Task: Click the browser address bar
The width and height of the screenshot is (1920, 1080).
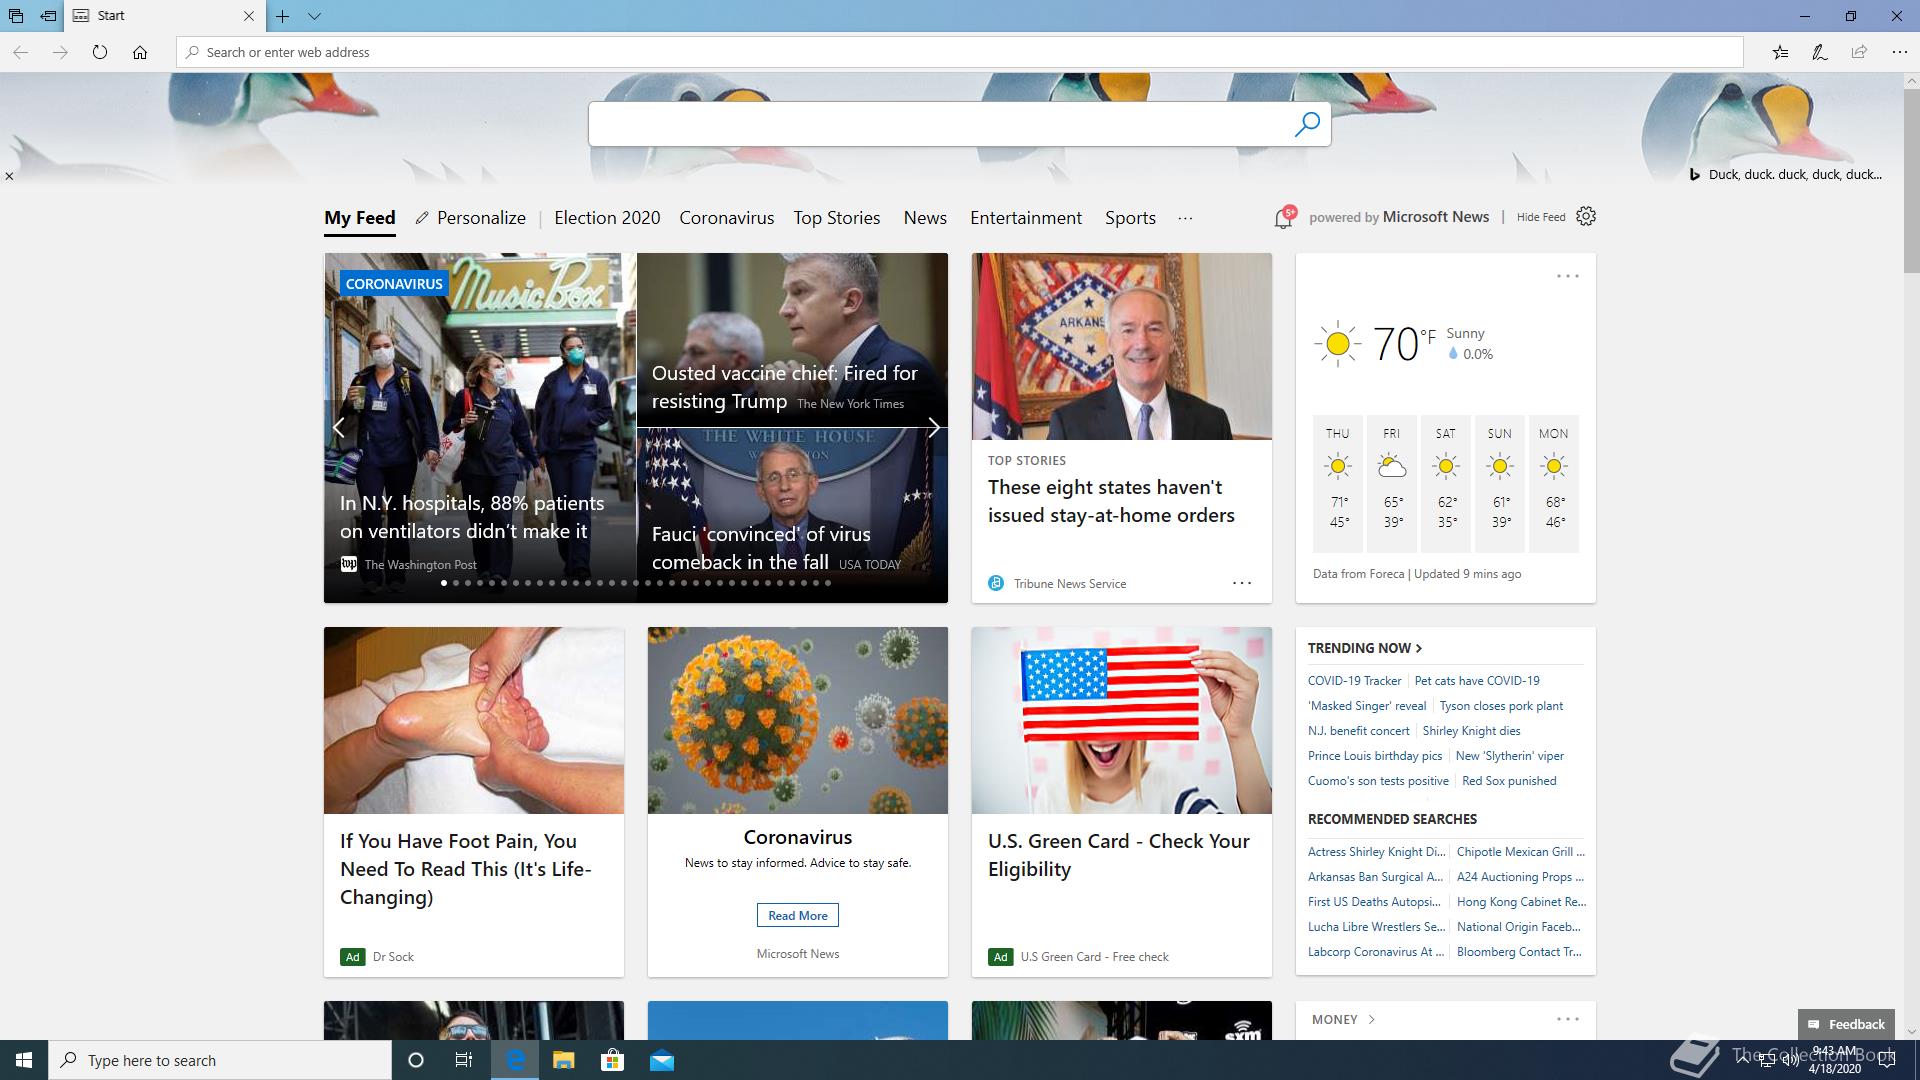Action: tap(960, 52)
